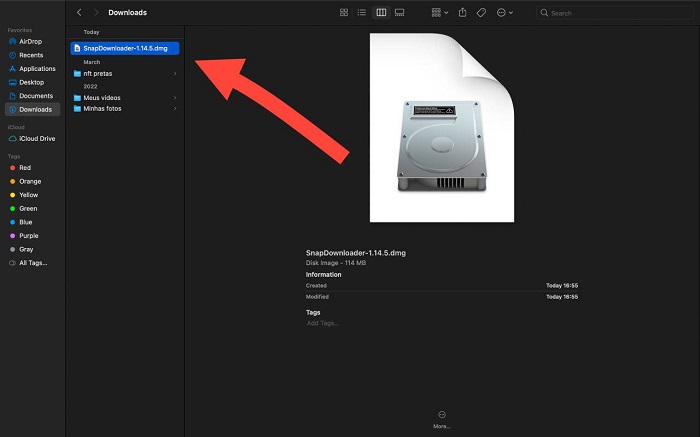
Task: Select the Blue tag
Action: (26, 222)
